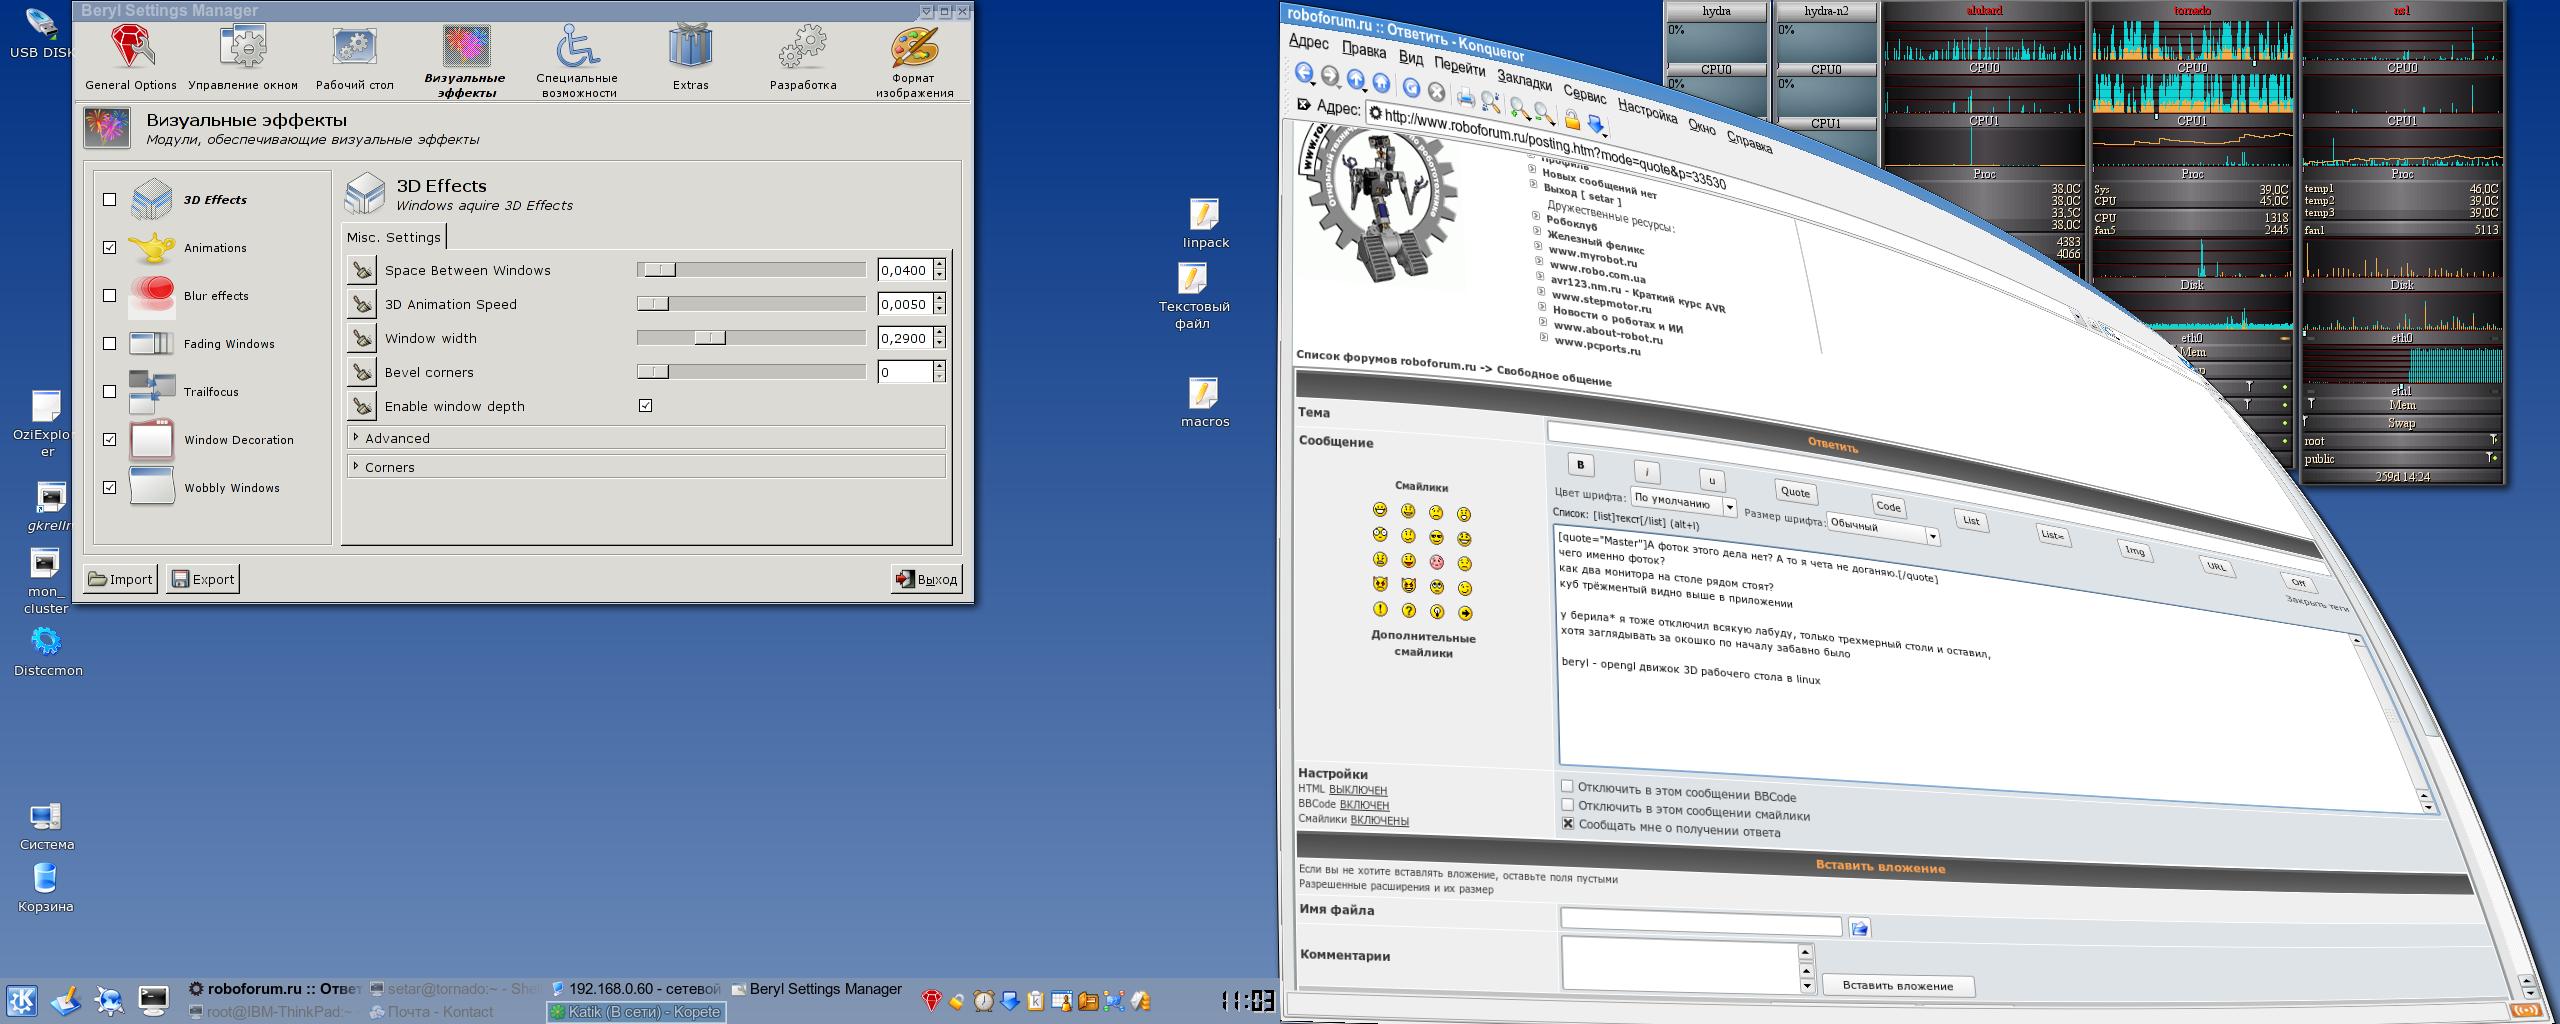Switch to the Misc. Settings tab
2560x1024 pixels.
coord(393,237)
